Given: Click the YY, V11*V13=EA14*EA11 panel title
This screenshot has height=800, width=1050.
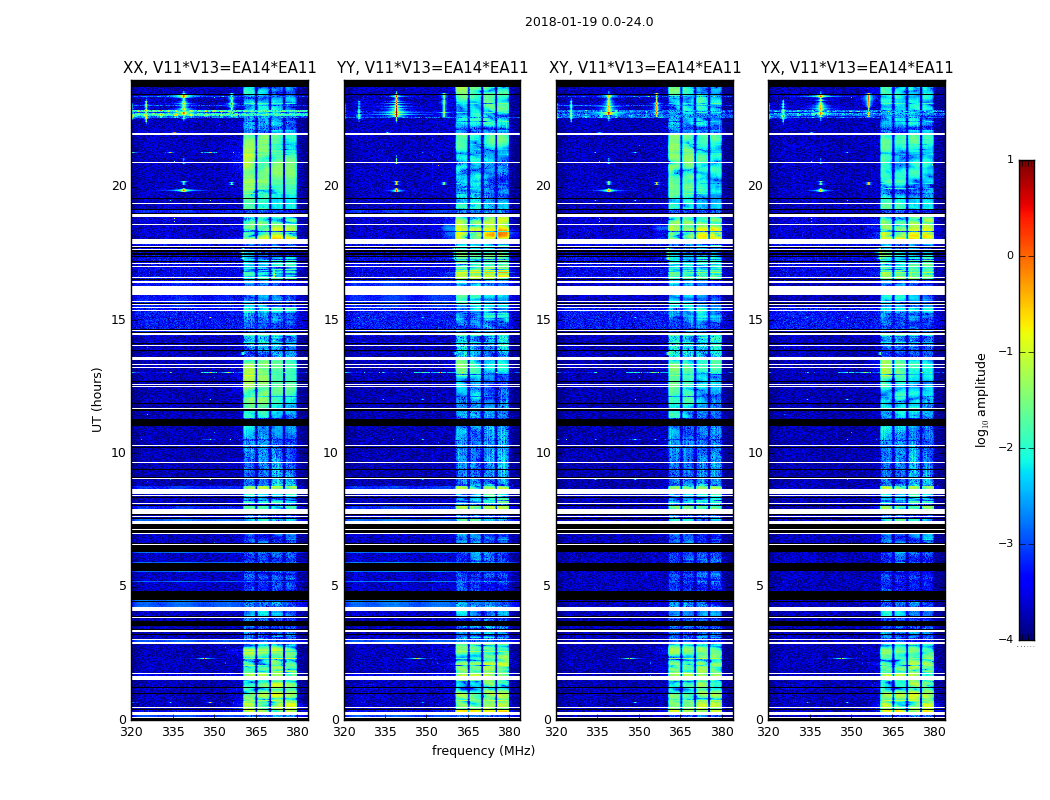Looking at the screenshot, I should coord(433,68).
